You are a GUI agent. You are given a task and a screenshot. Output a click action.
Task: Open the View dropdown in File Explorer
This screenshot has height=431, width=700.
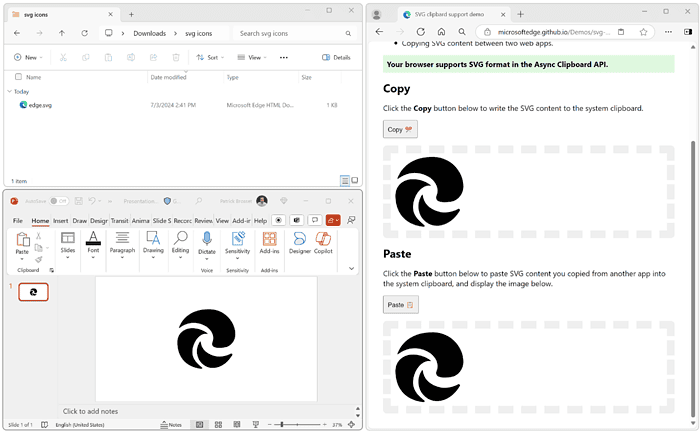pos(252,57)
